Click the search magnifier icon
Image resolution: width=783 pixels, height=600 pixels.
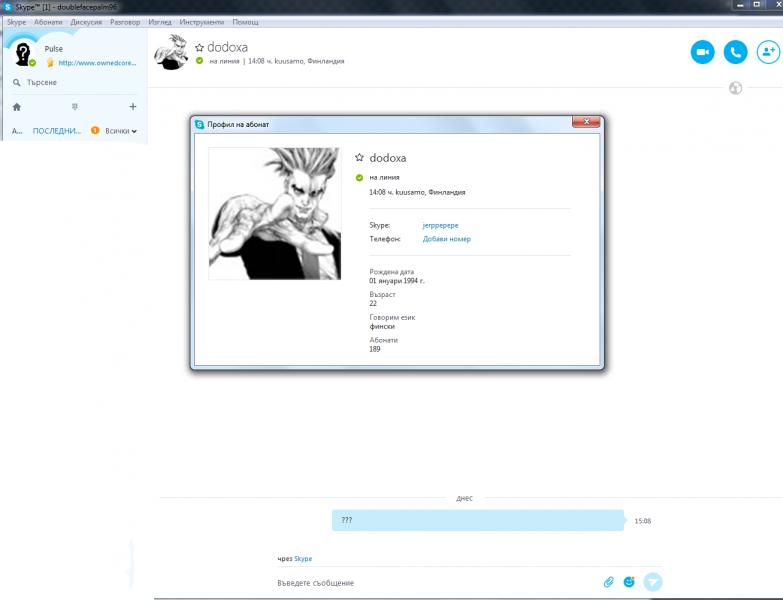[x=16, y=82]
